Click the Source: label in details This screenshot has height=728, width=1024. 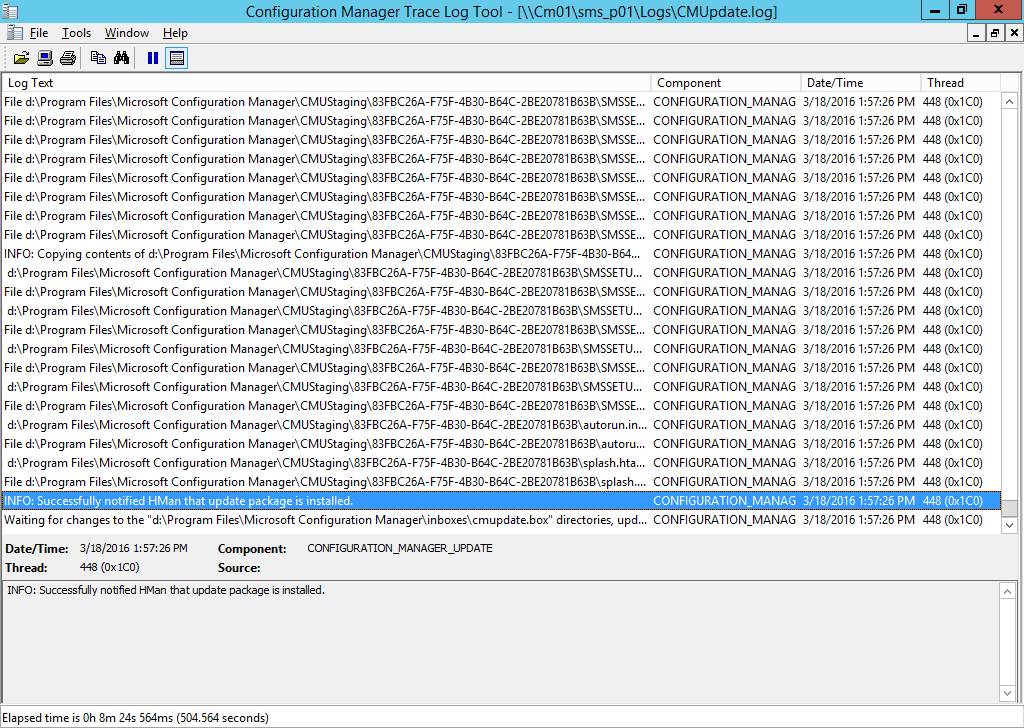(x=239, y=568)
